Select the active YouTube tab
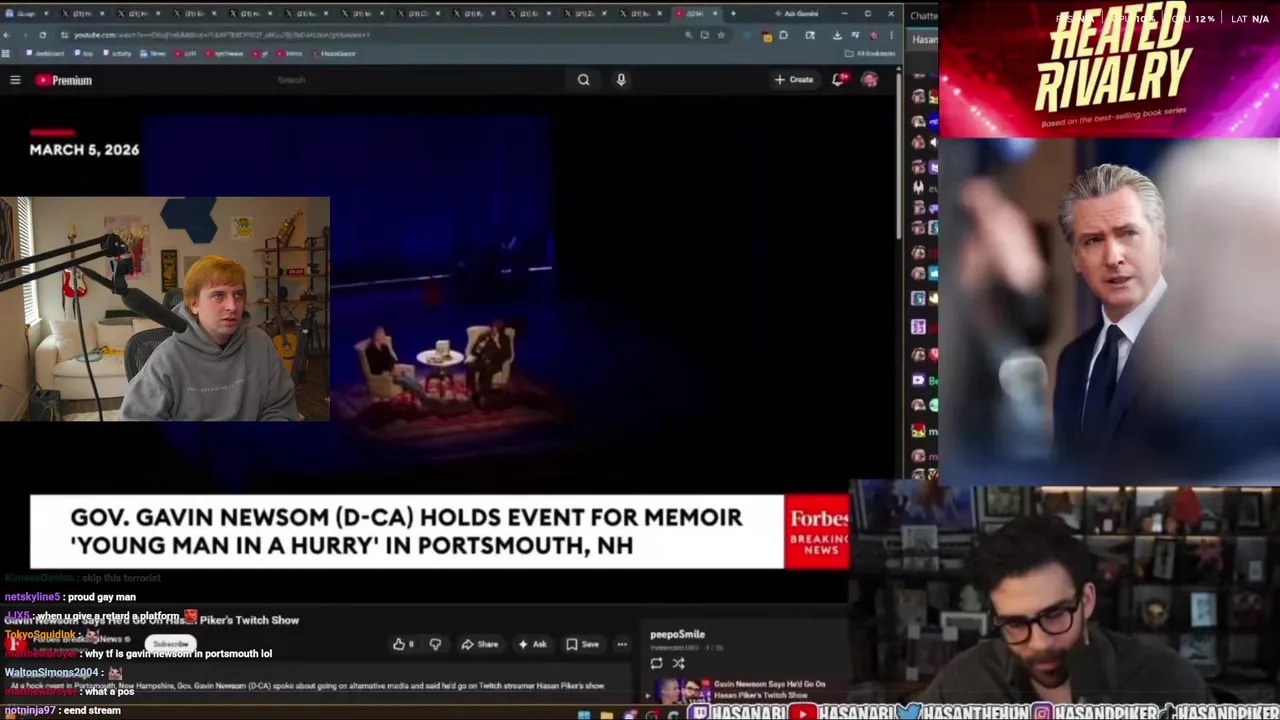 pyautogui.click(x=695, y=14)
